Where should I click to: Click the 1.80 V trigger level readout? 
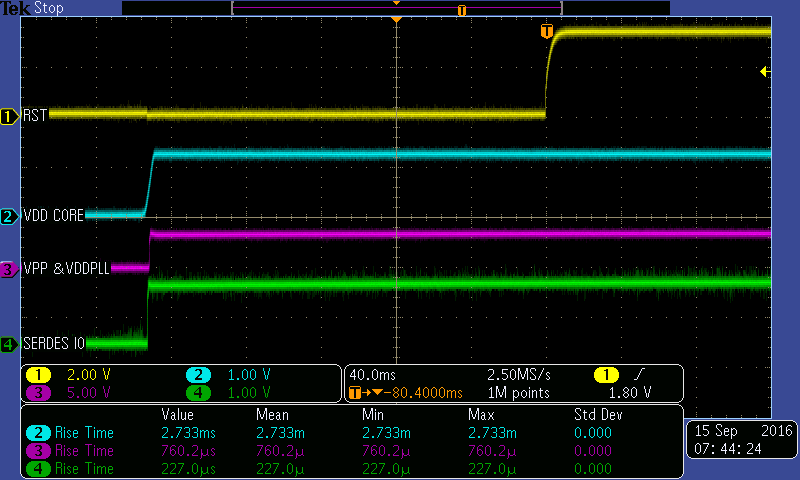630,392
